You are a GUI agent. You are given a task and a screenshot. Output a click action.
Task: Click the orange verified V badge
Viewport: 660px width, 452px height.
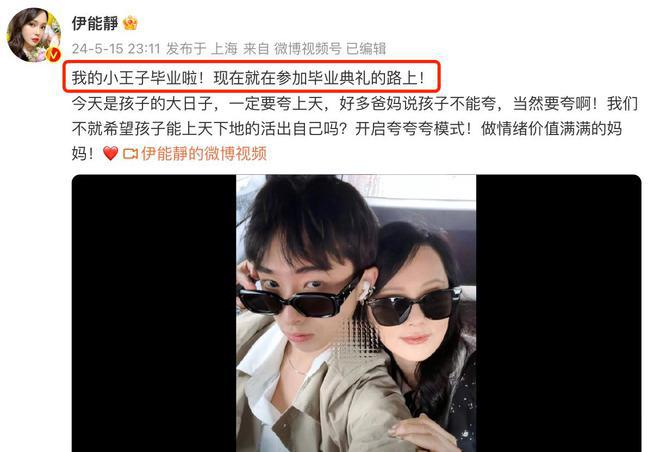(53, 55)
